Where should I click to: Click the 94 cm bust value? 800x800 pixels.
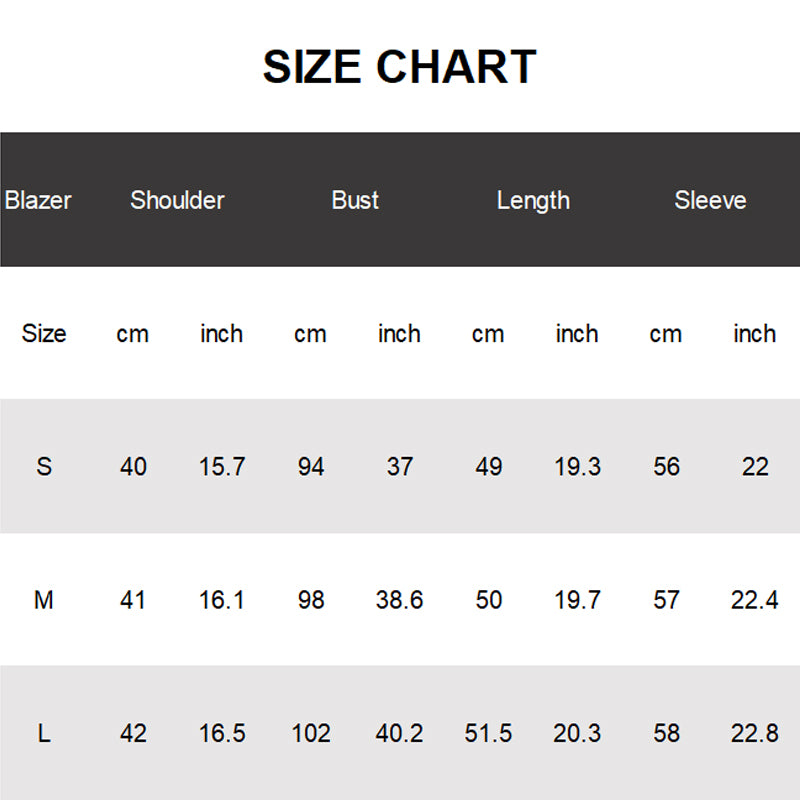point(311,466)
